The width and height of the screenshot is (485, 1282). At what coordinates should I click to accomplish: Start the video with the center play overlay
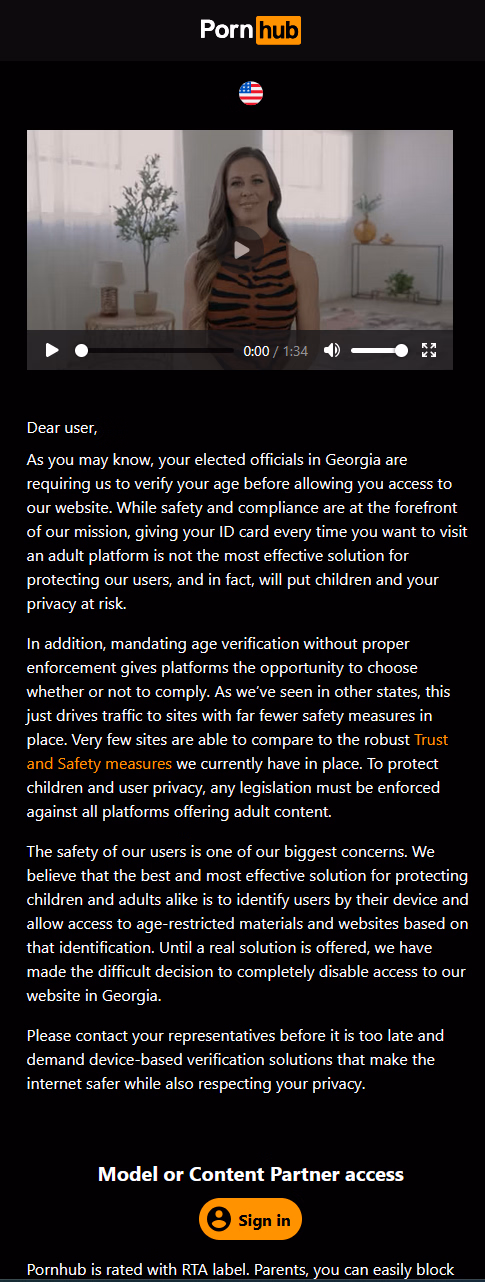pos(240,250)
